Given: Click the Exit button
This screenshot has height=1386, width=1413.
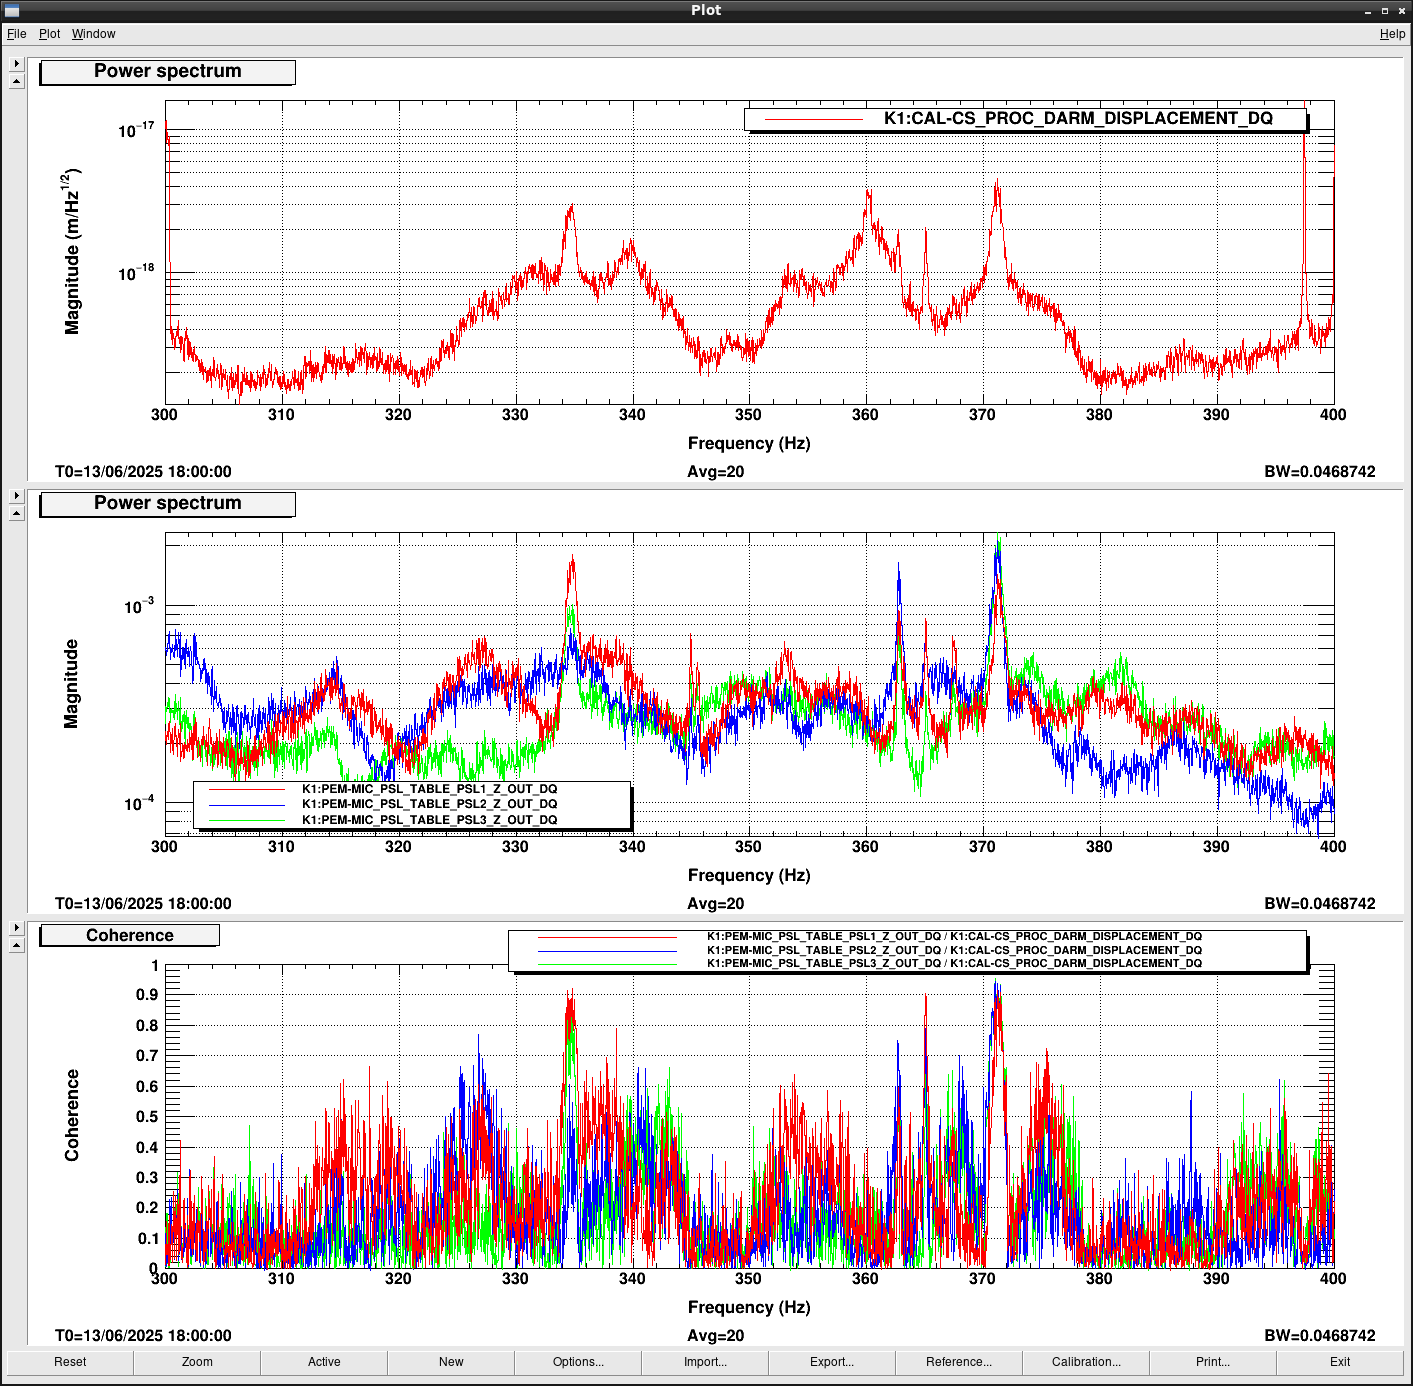Looking at the screenshot, I should (1340, 1362).
